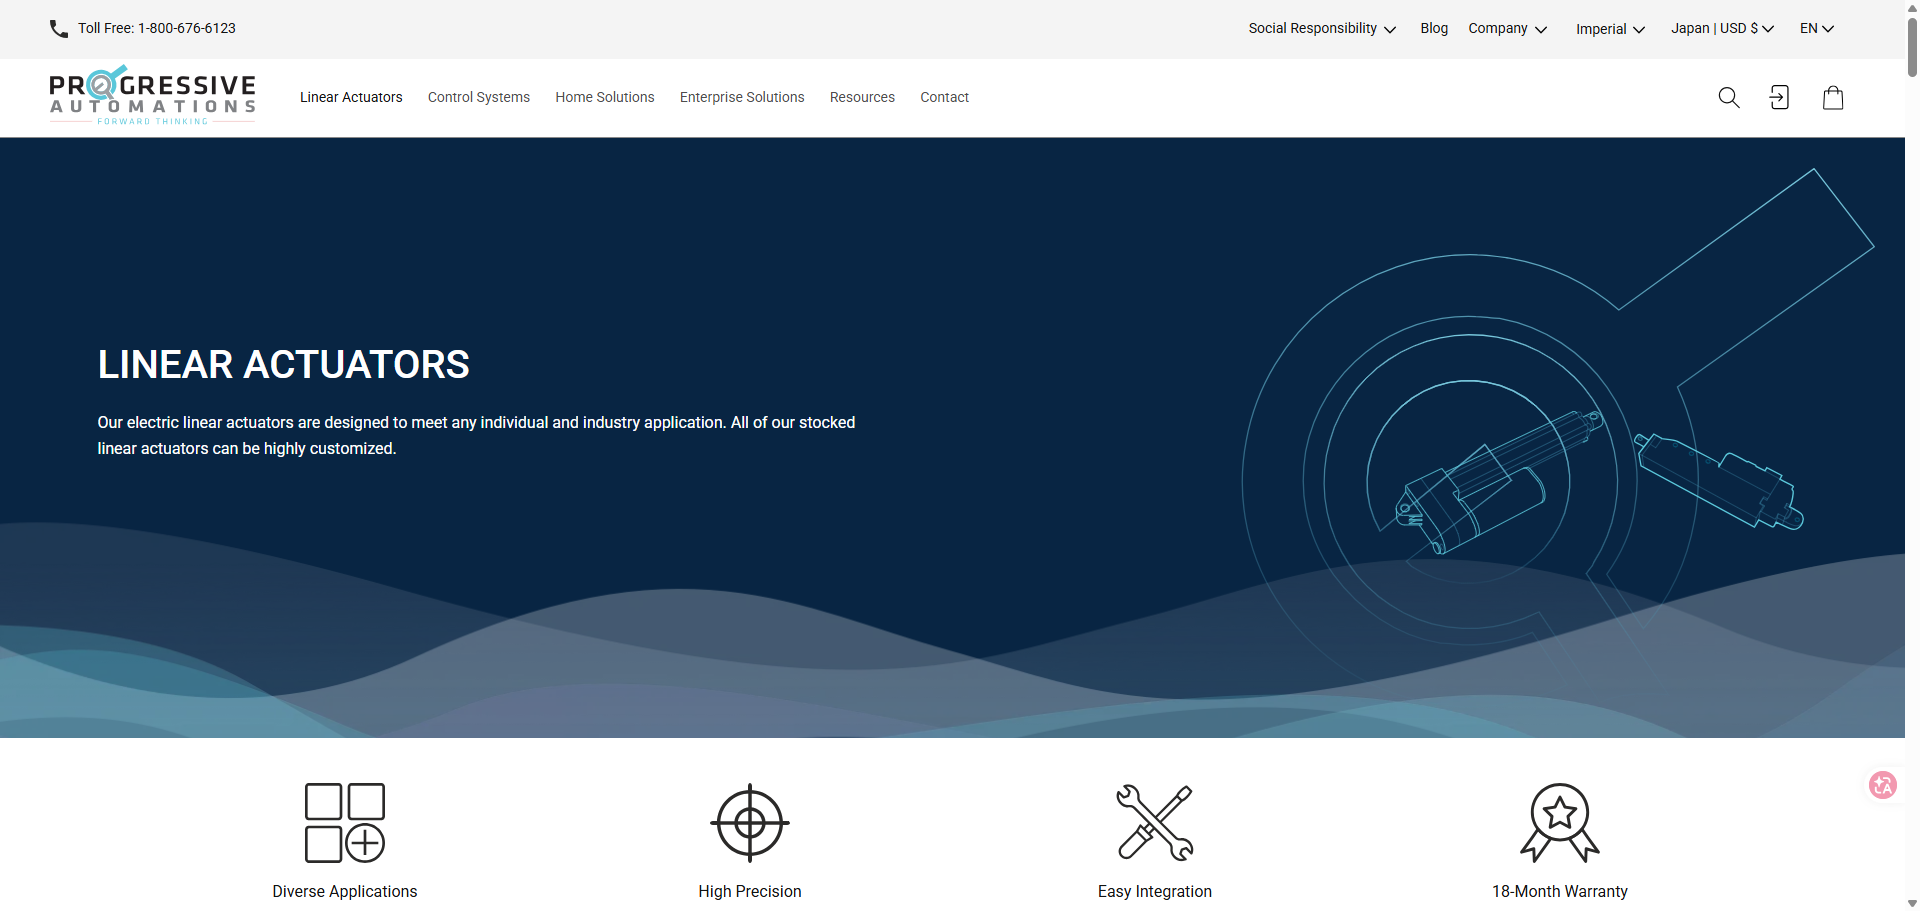Image resolution: width=1920 pixels, height=911 pixels.
Task: Expand the Social Responsibility dropdown
Action: [1321, 29]
